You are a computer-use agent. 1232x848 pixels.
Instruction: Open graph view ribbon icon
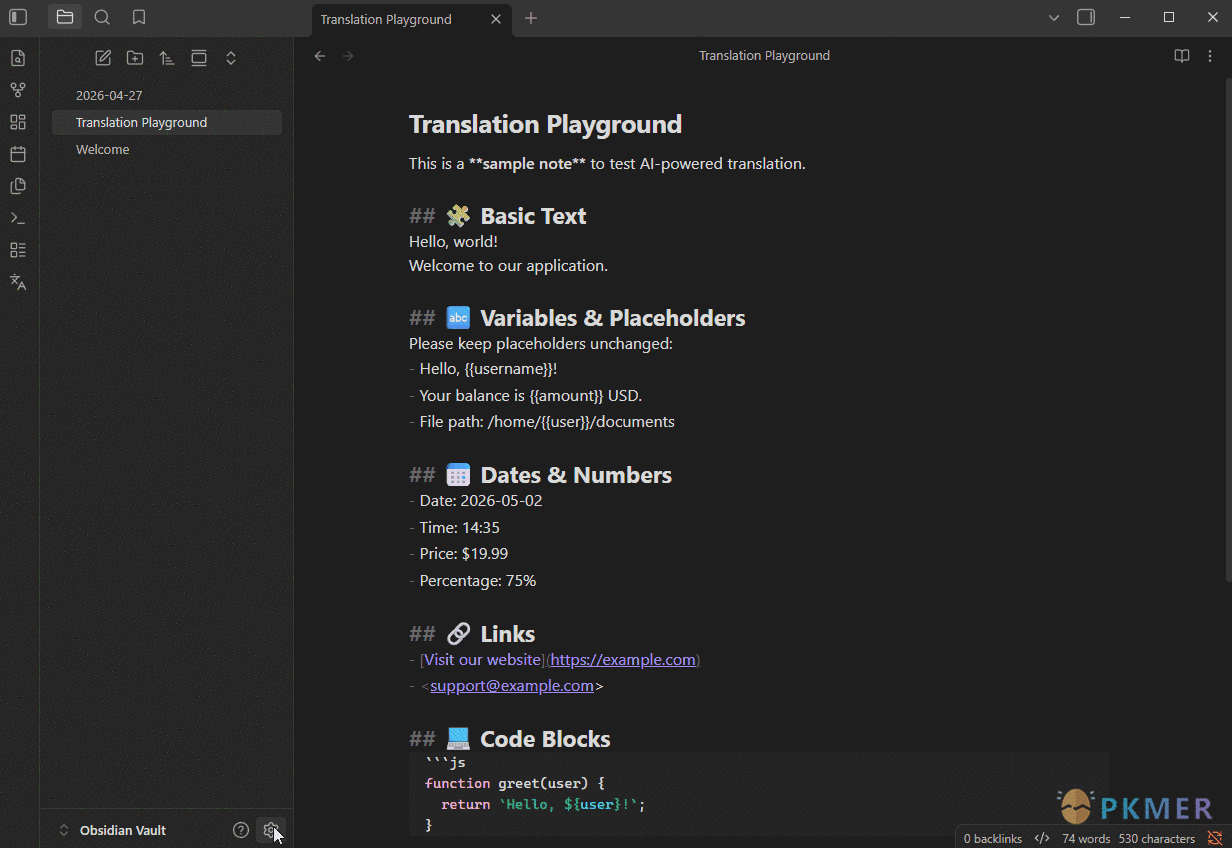click(x=18, y=90)
